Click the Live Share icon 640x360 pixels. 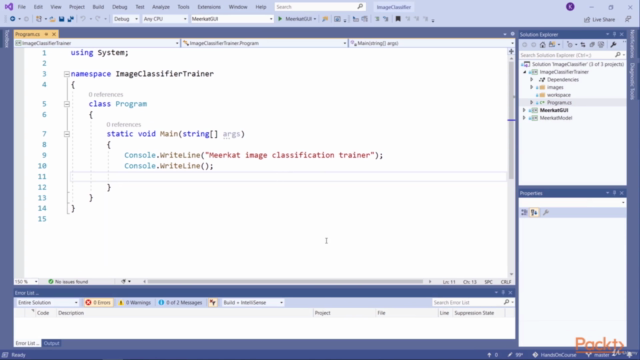(x=587, y=19)
